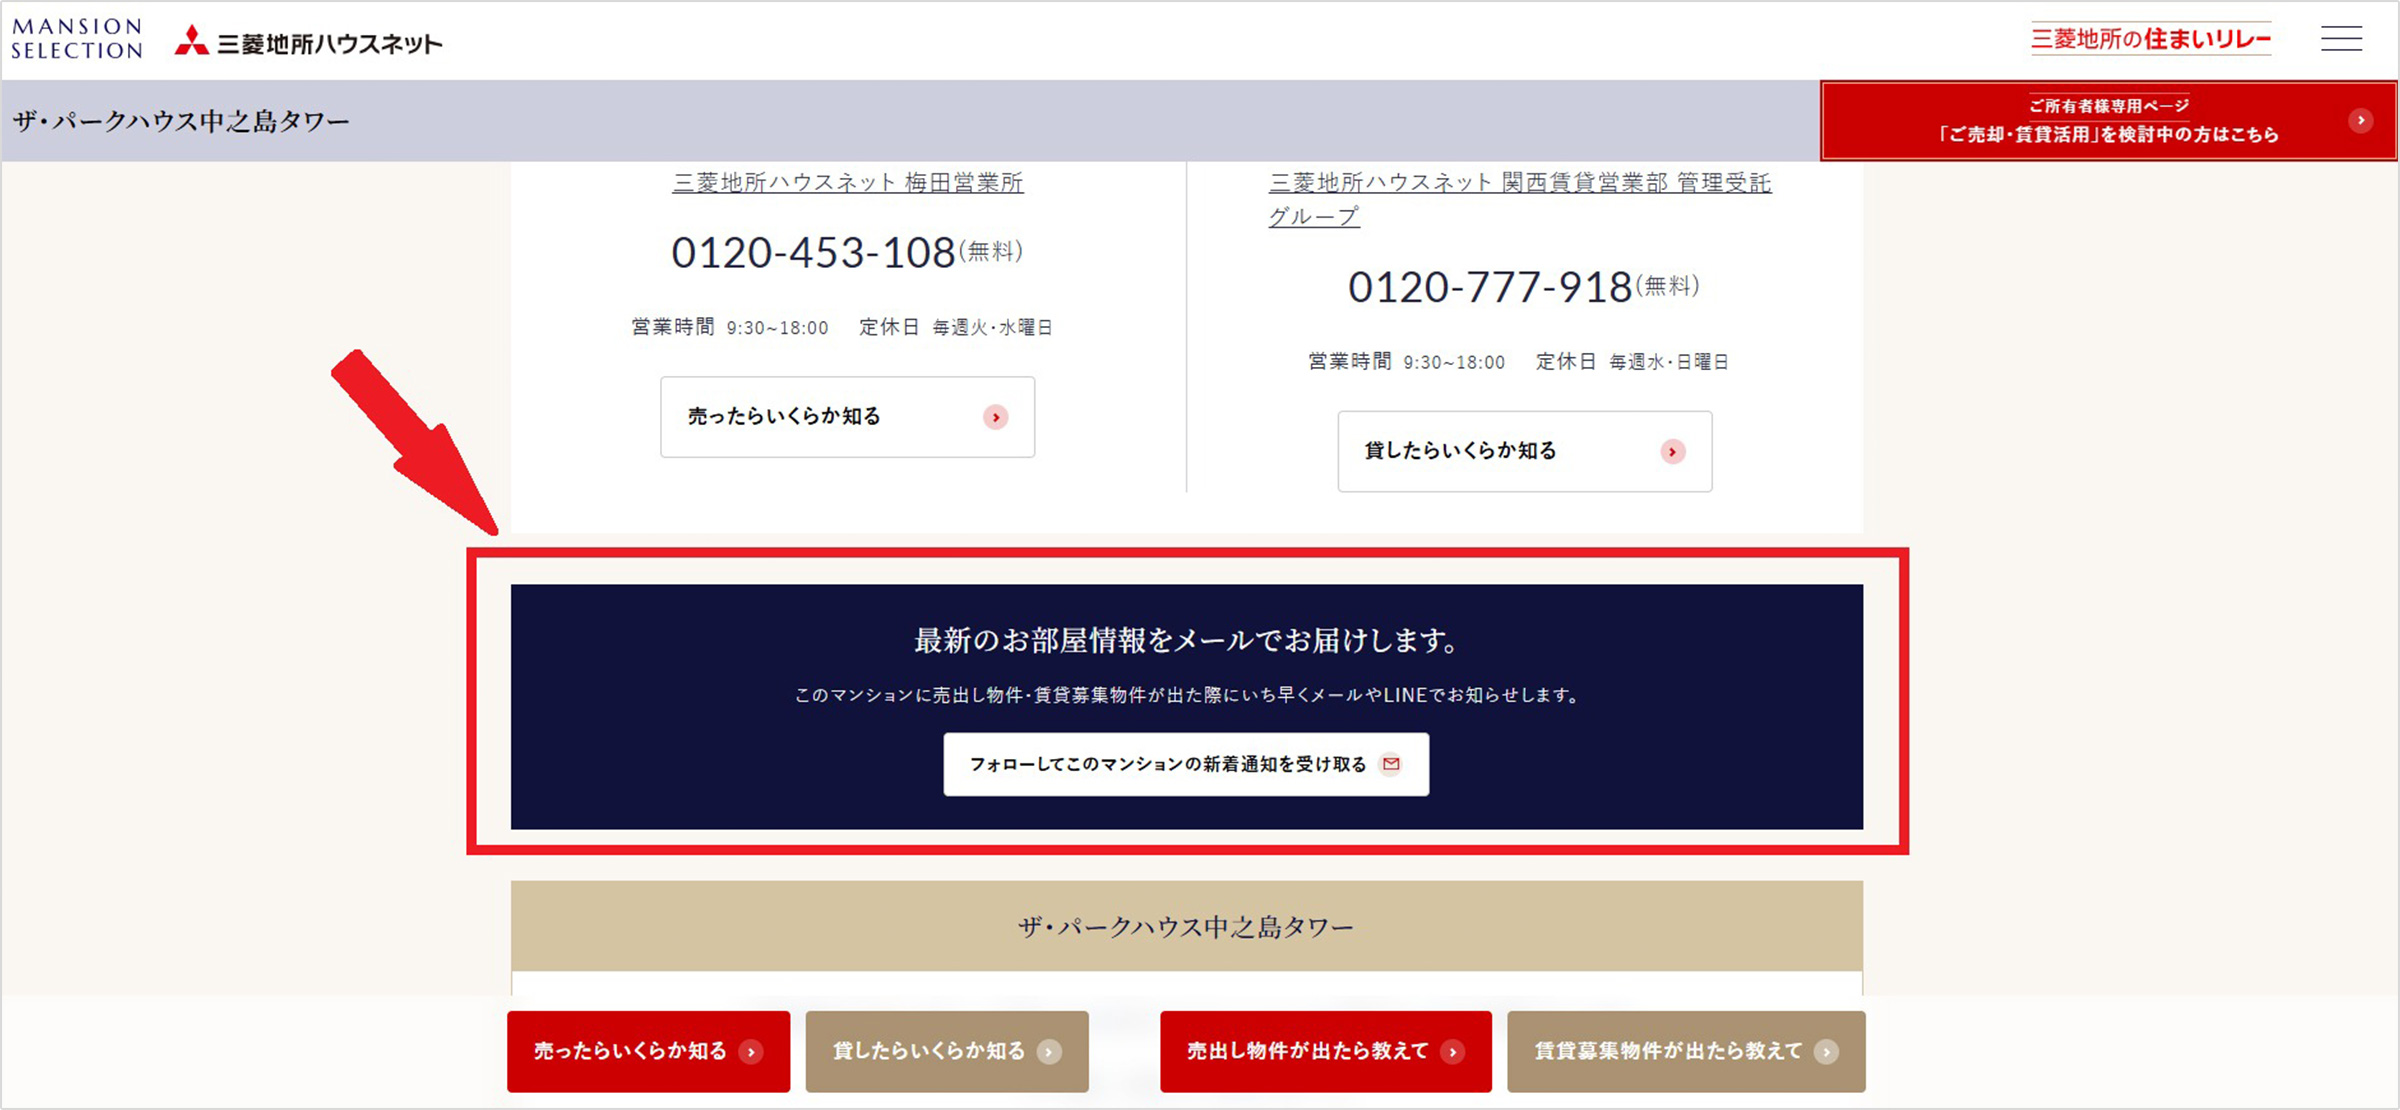The height and width of the screenshot is (1110, 2400).
Task: Click arrow icon on owner page red banner
Action: point(2360,120)
